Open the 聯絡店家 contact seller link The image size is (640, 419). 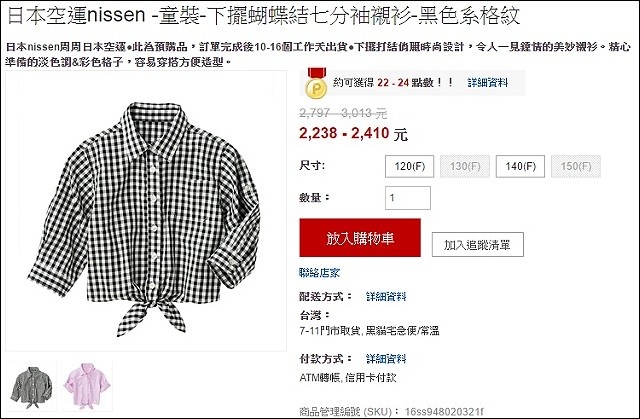click(x=319, y=273)
